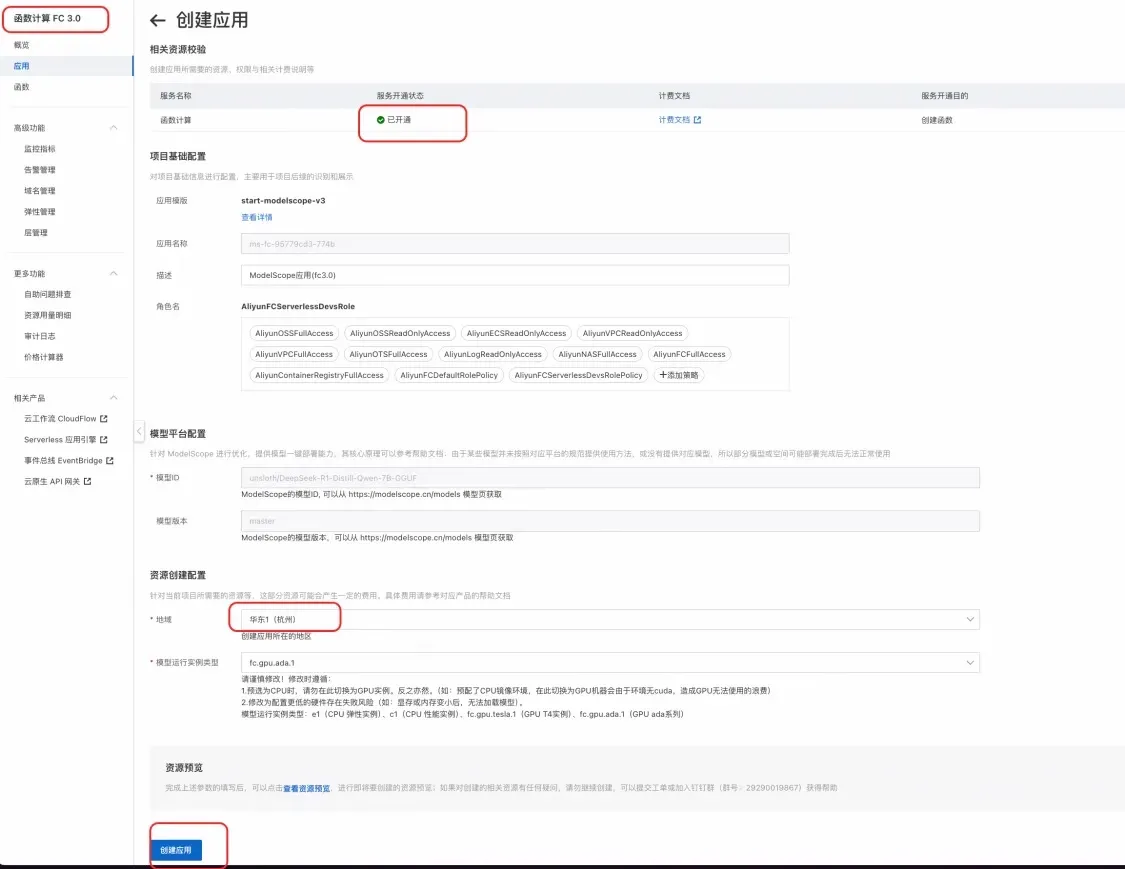
Task: Collapse the 高级功能 sidebar section
Action: (x=113, y=128)
